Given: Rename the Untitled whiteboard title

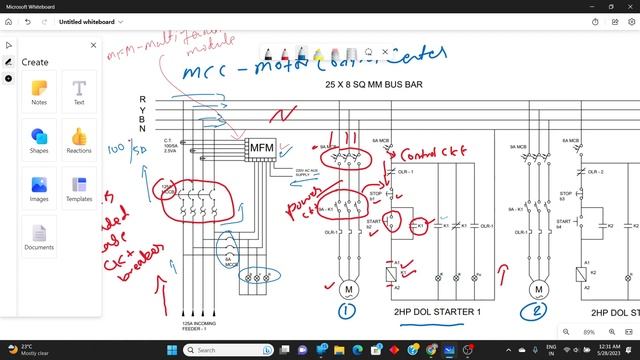Looking at the screenshot, I should tap(87, 22).
